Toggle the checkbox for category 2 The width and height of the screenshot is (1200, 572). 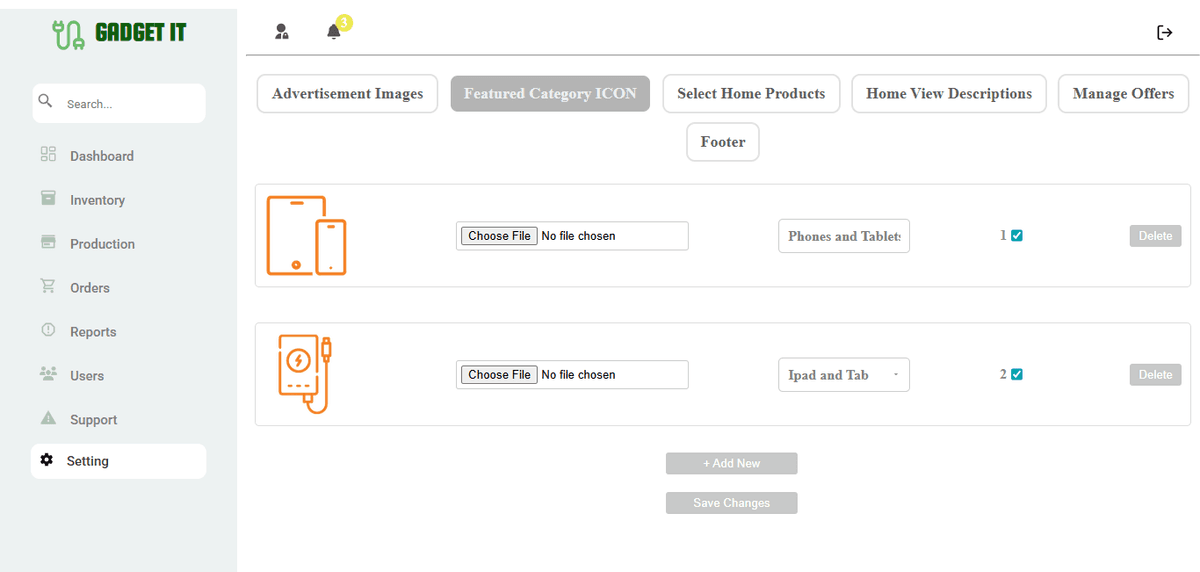[x=1017, y=375]
